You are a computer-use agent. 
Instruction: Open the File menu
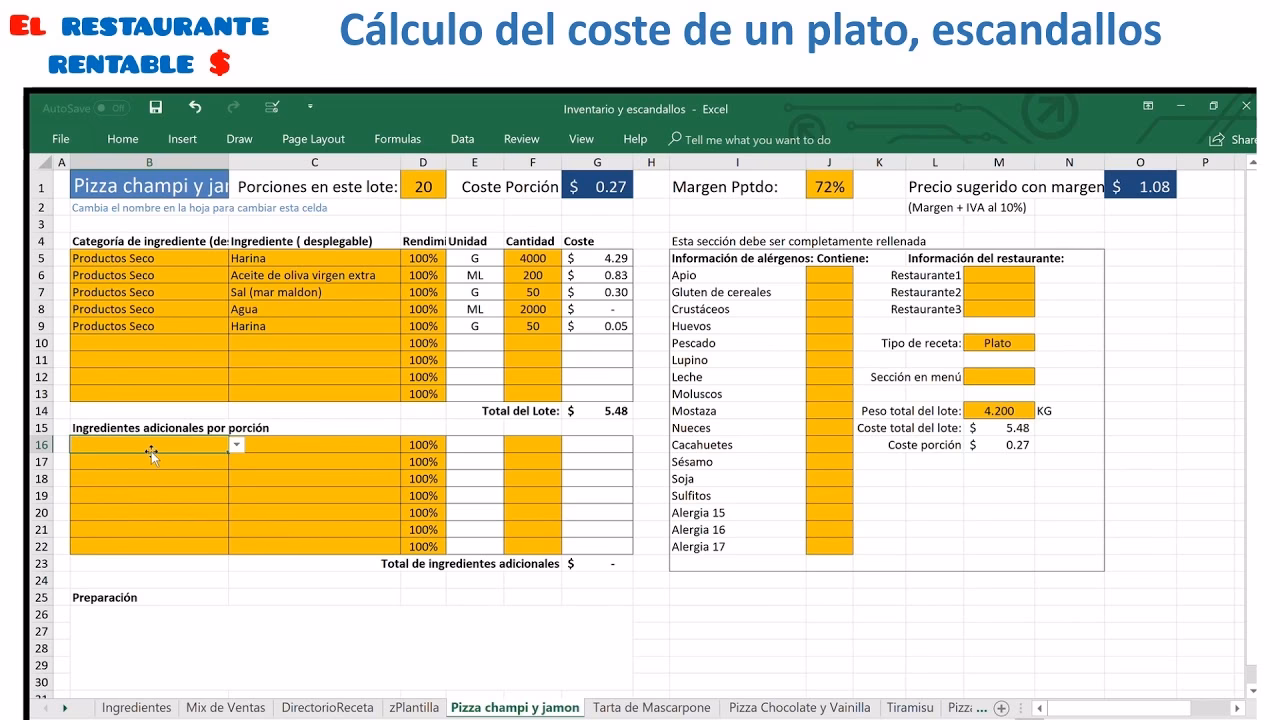pos(60,139)
